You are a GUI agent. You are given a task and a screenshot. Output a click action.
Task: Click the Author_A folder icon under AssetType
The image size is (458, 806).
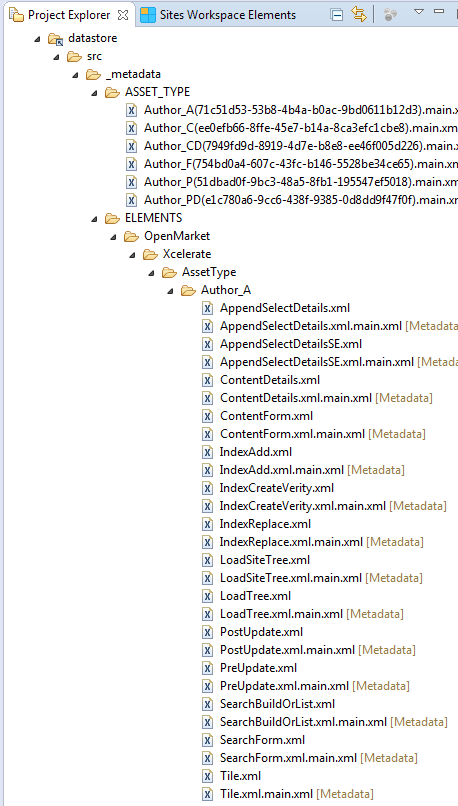coord(189,290)
